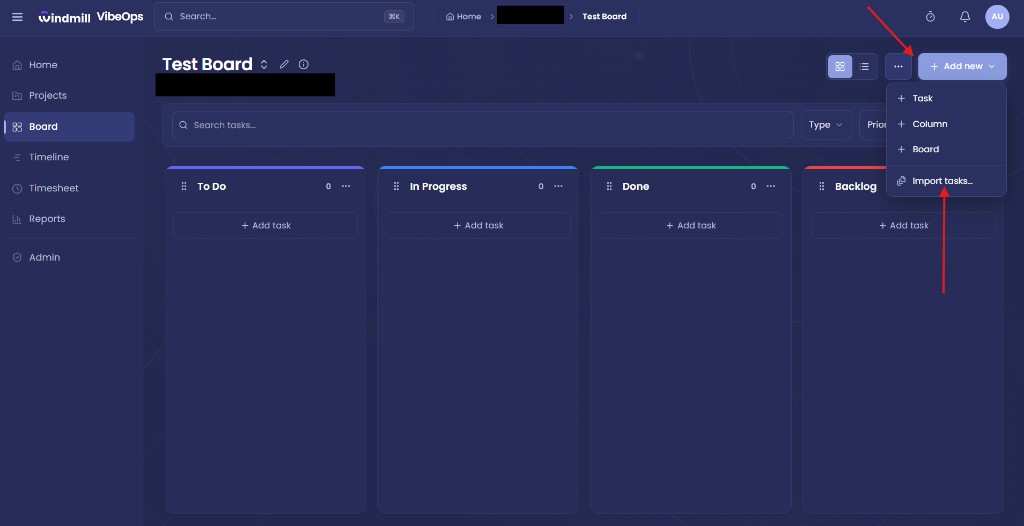Choose Column from Add new menu

946,123
